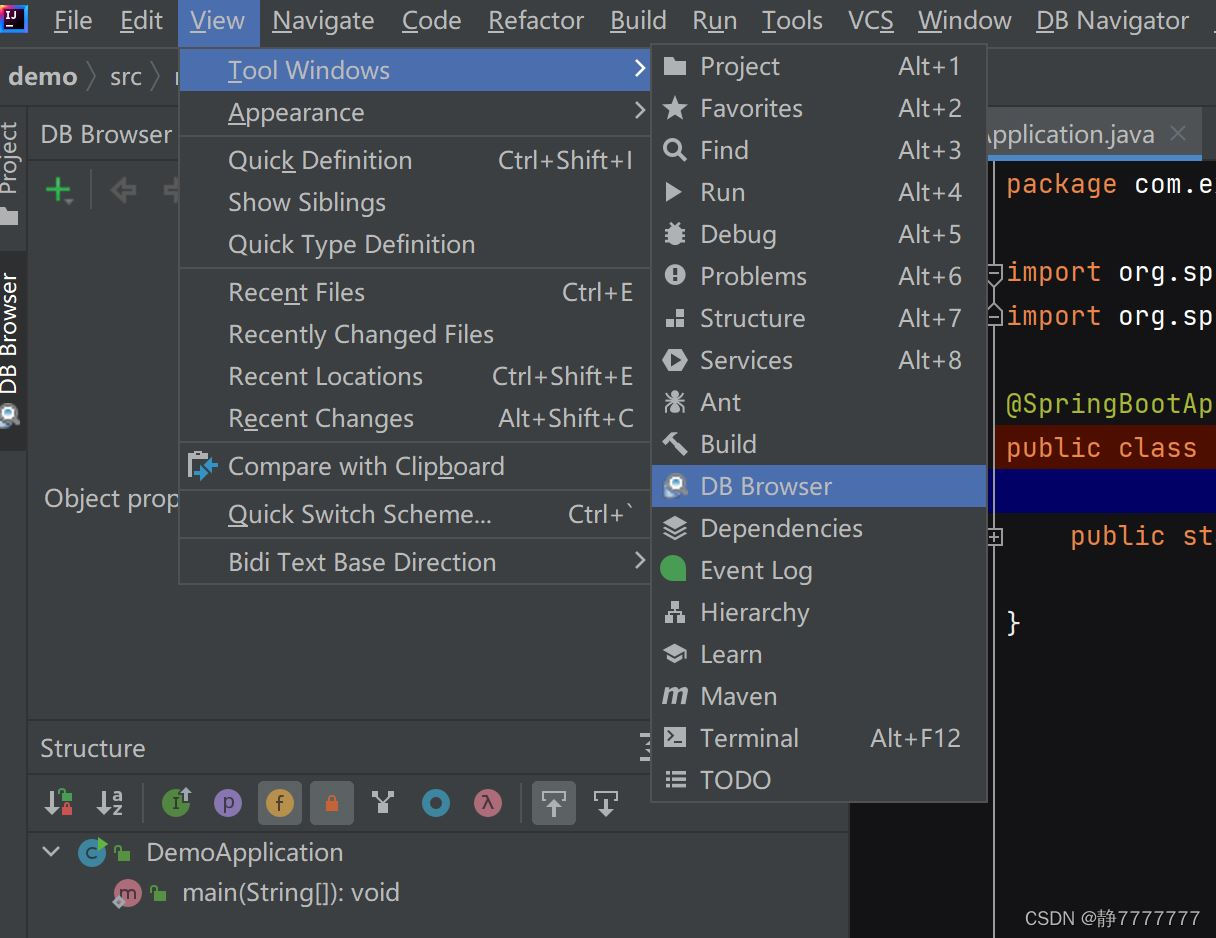Open the Refactor menu

point(536,21)
